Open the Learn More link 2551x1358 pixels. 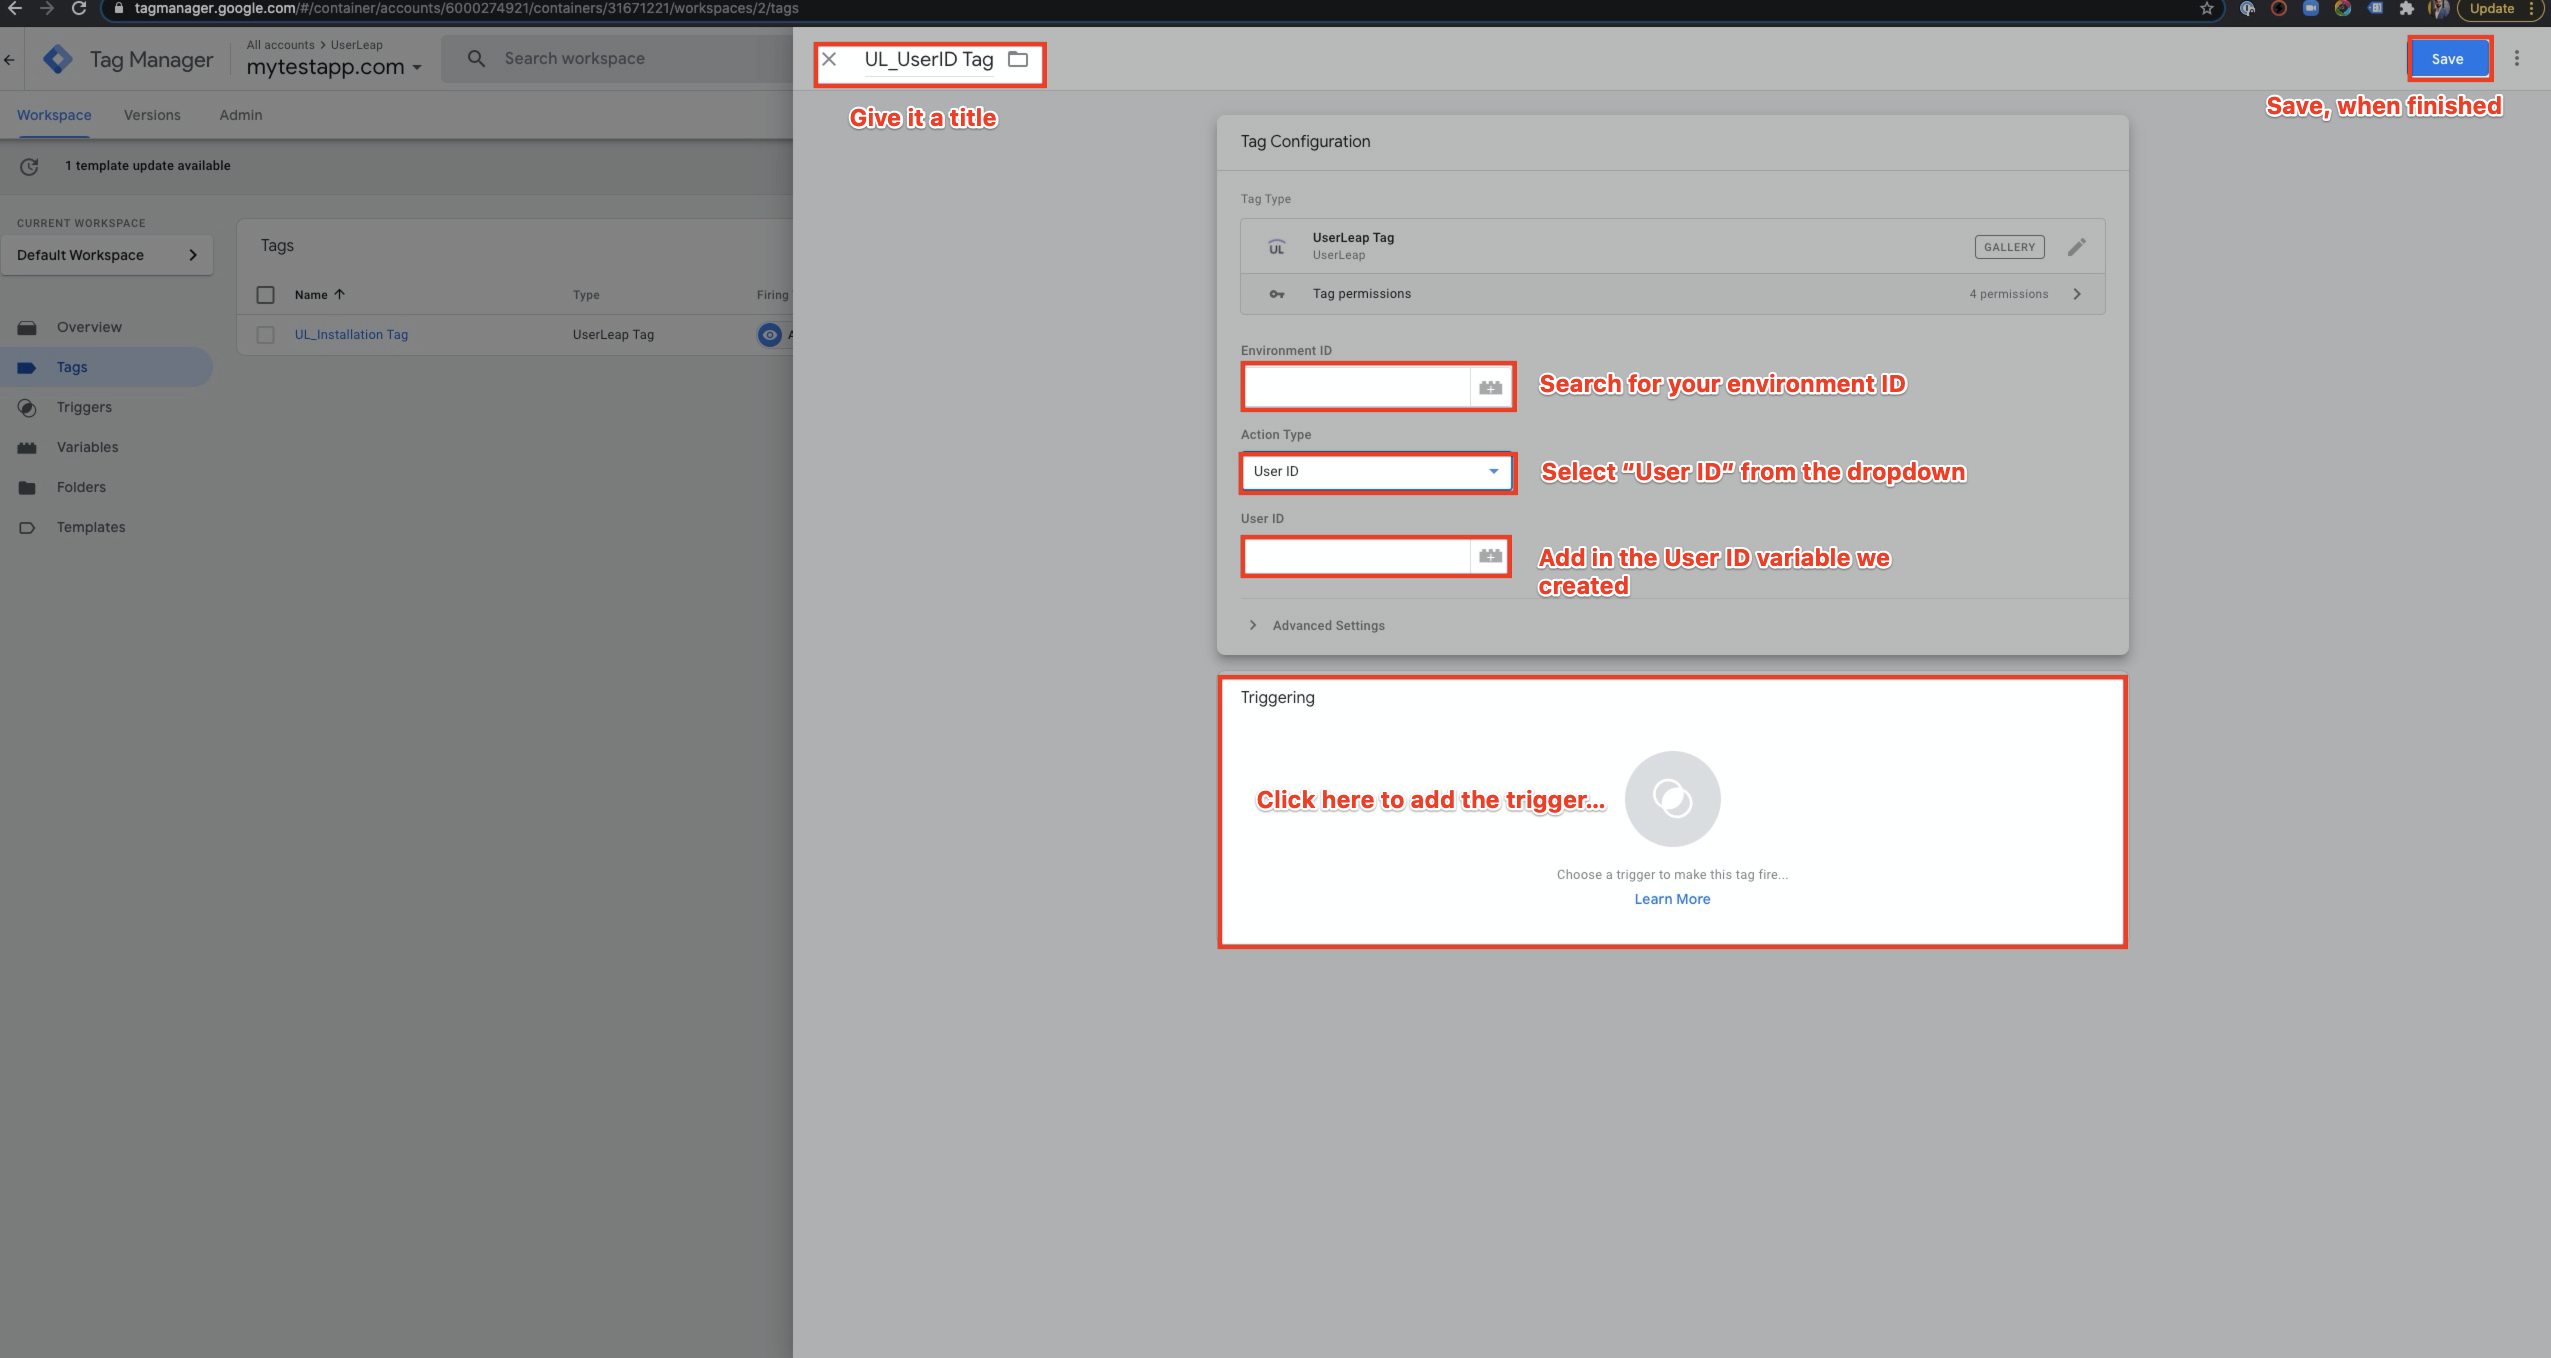(1672, 899)
